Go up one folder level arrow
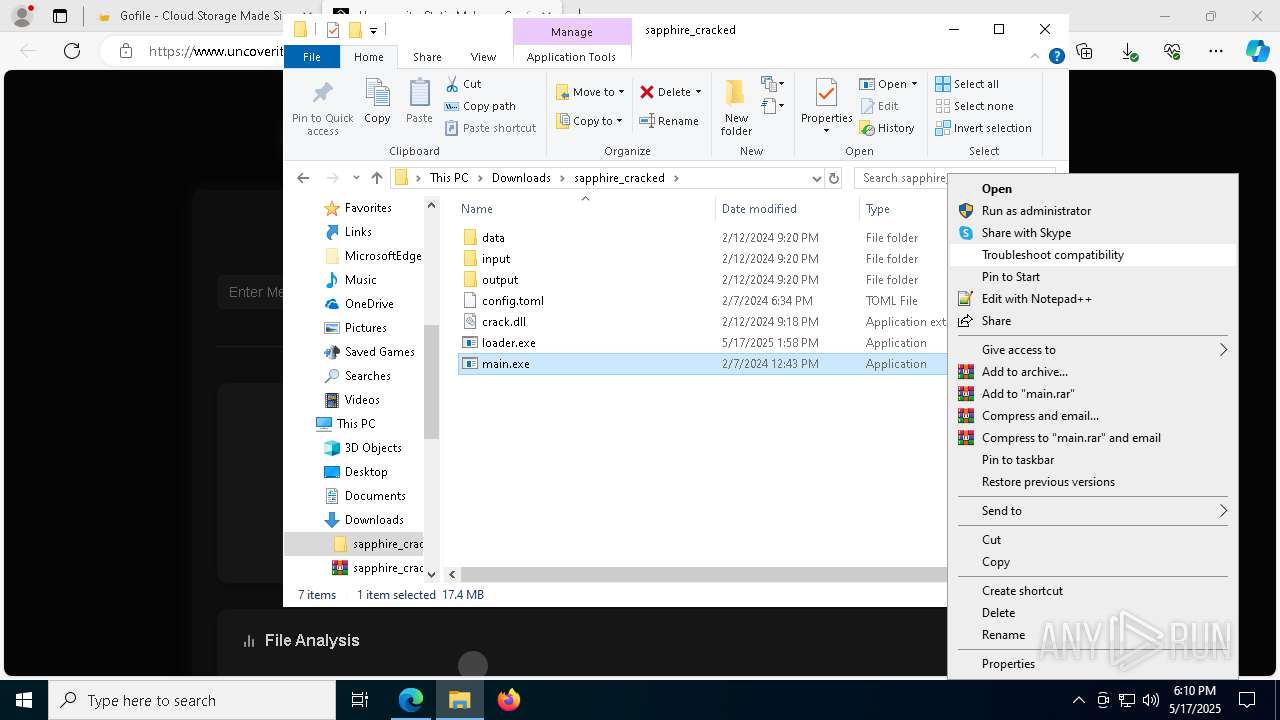Screen dimensions: 1280x720 click(376, 178)
